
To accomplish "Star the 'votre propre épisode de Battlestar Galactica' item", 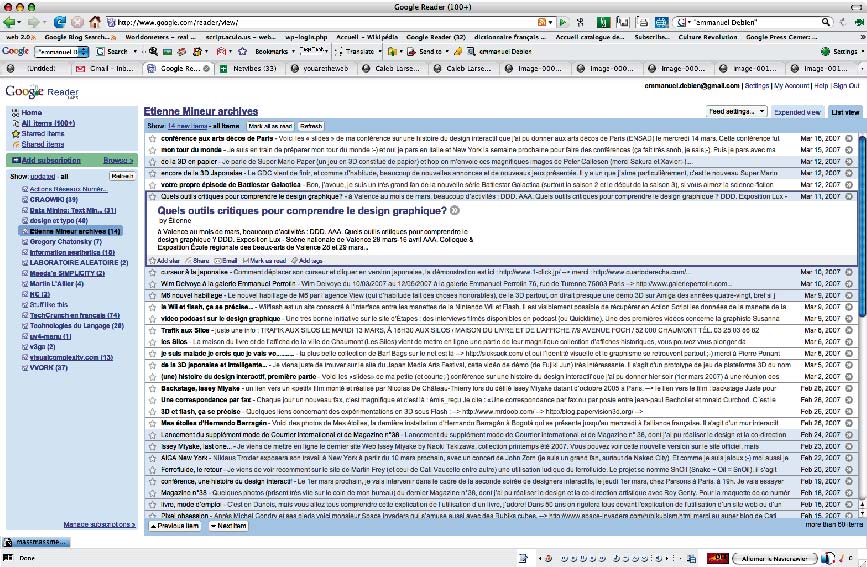I will tap(152, 185).
